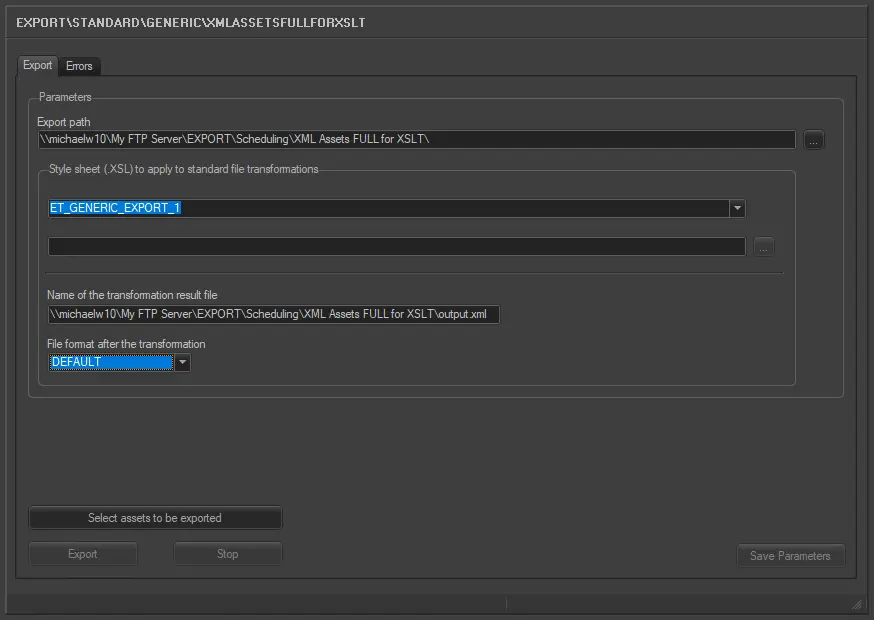Click the EXPORT\STANDARD\GENERIC title header
This screenshot has height=620, width=874.
pyautogui.click(x=191, y=22)
